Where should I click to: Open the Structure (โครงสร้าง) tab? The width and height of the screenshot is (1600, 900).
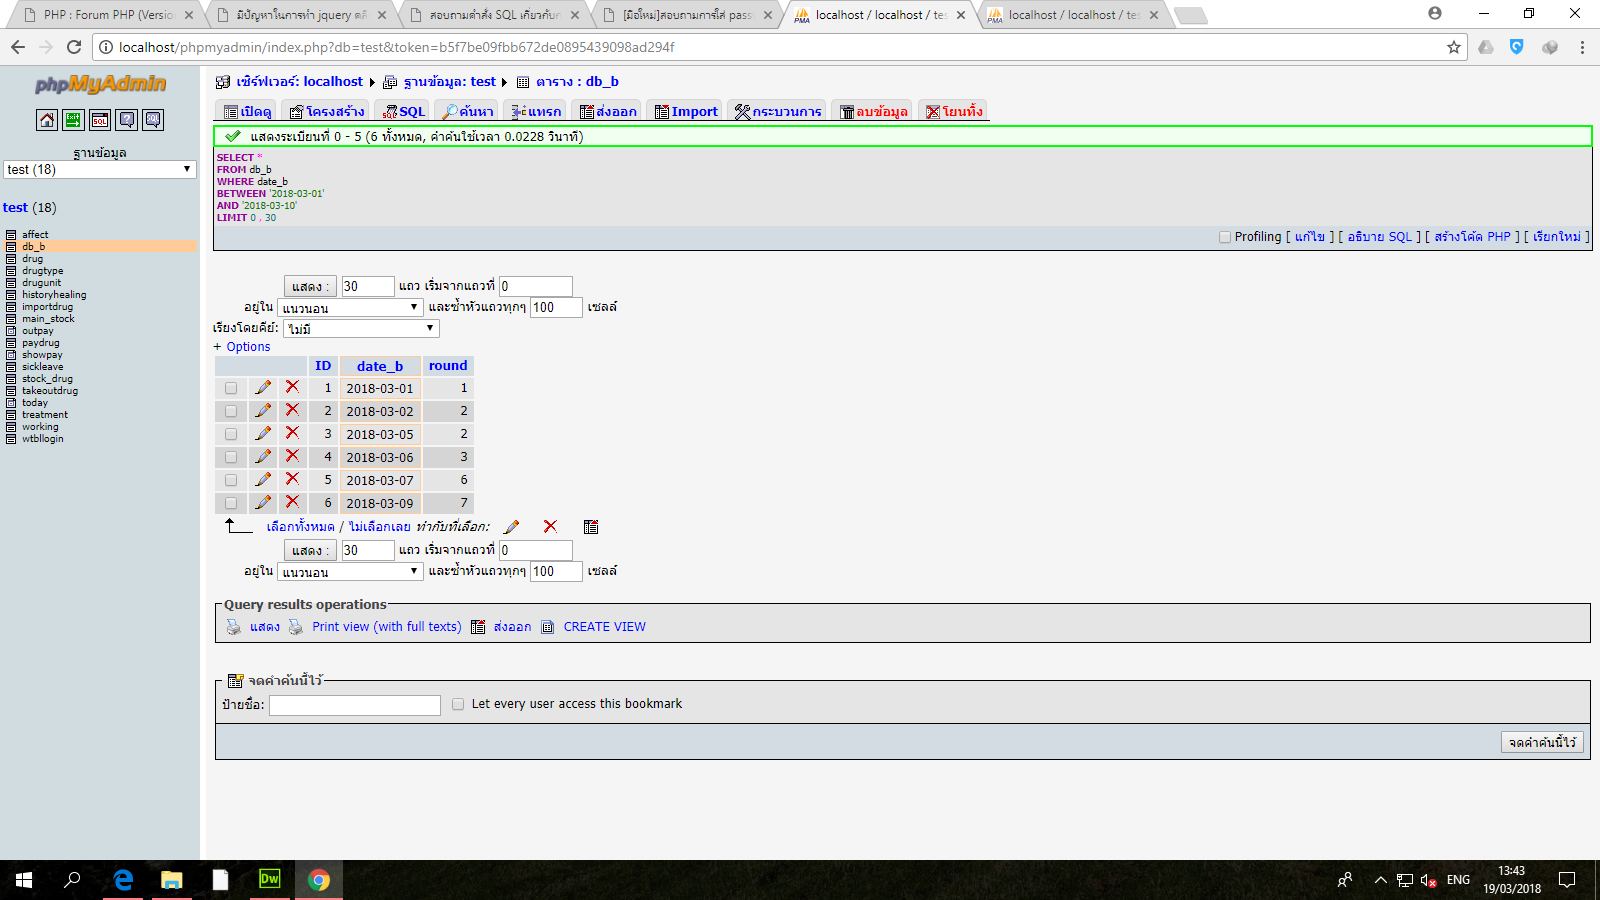coord(326,111)
